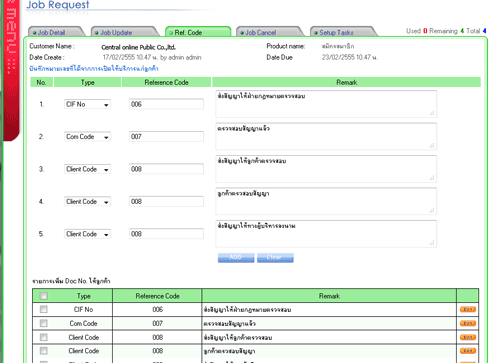Expand the Client Code dropdown in row 4
The width and height of the screenshot is (500, 363).
(x=87, y=201)
